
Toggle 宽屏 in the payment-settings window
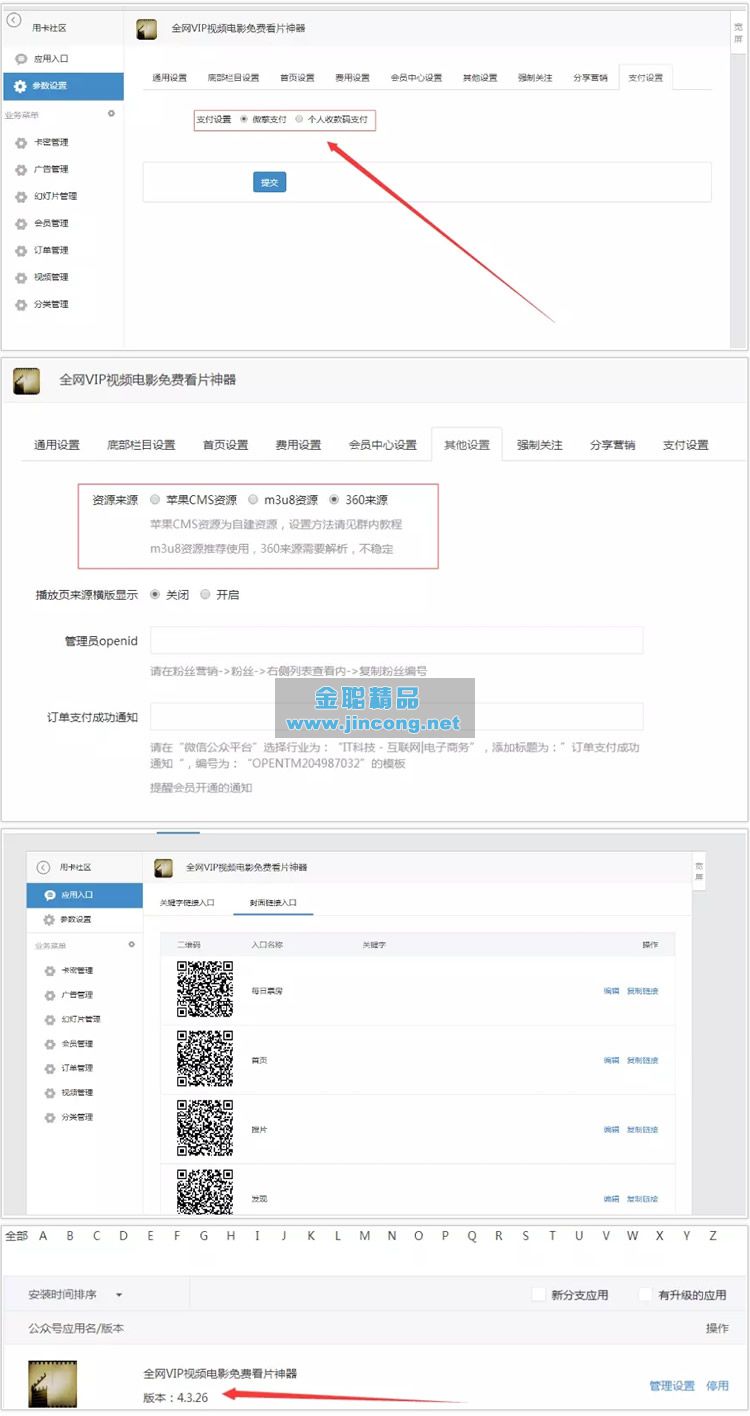739,34
